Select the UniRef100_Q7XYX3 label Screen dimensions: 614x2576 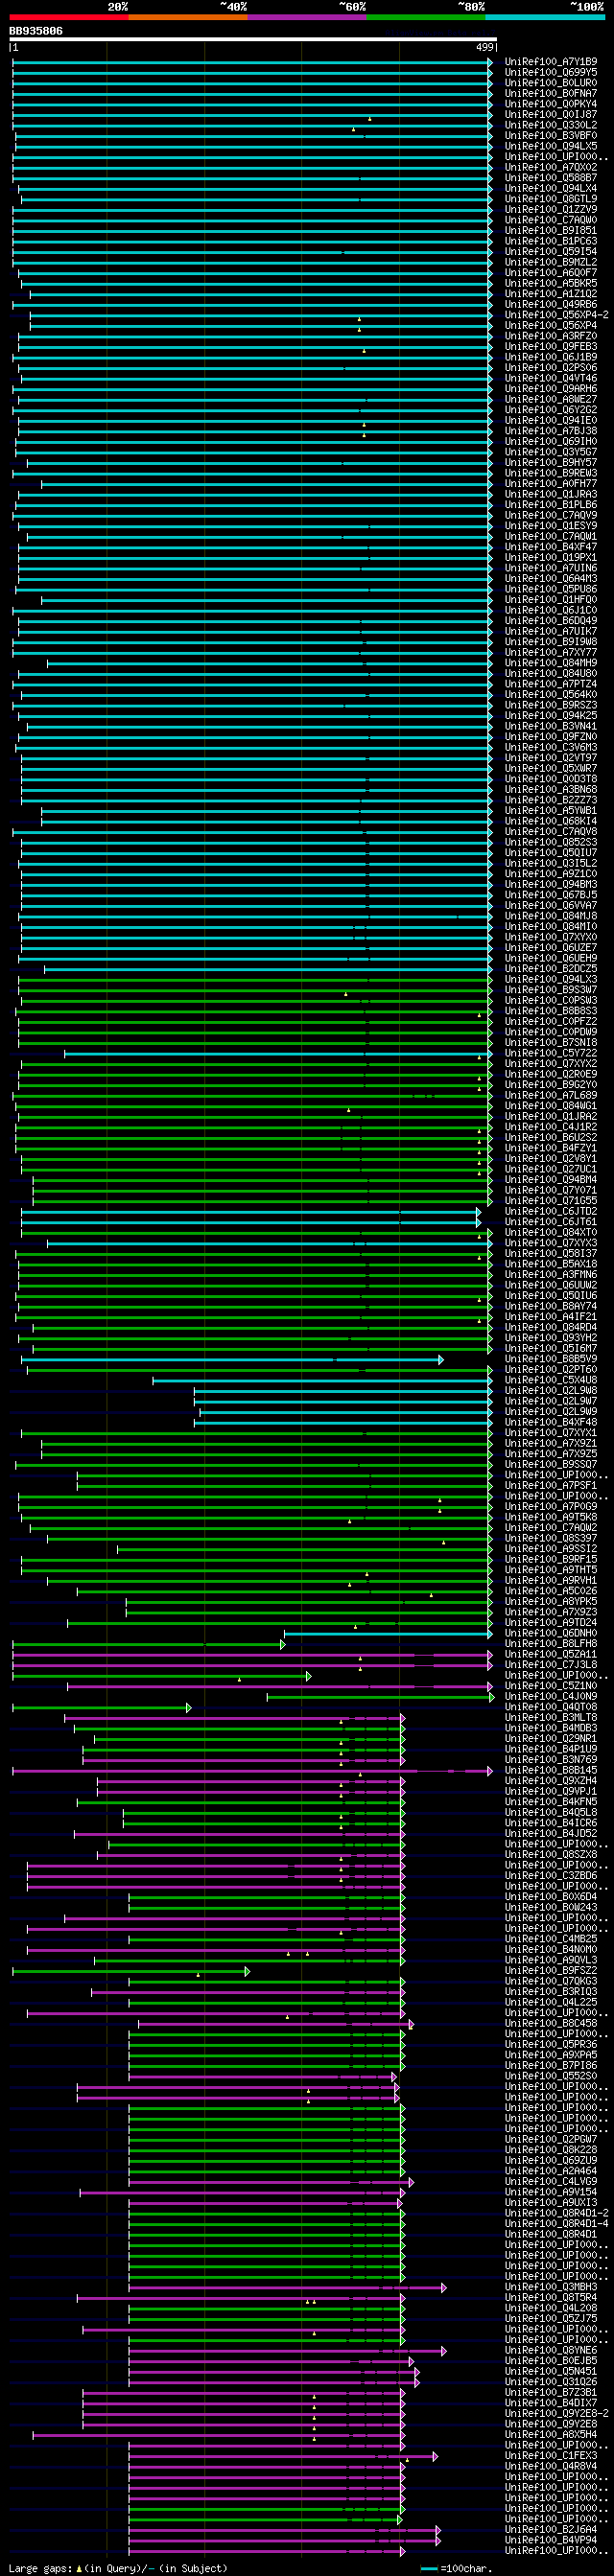(x=551, y=1243)
